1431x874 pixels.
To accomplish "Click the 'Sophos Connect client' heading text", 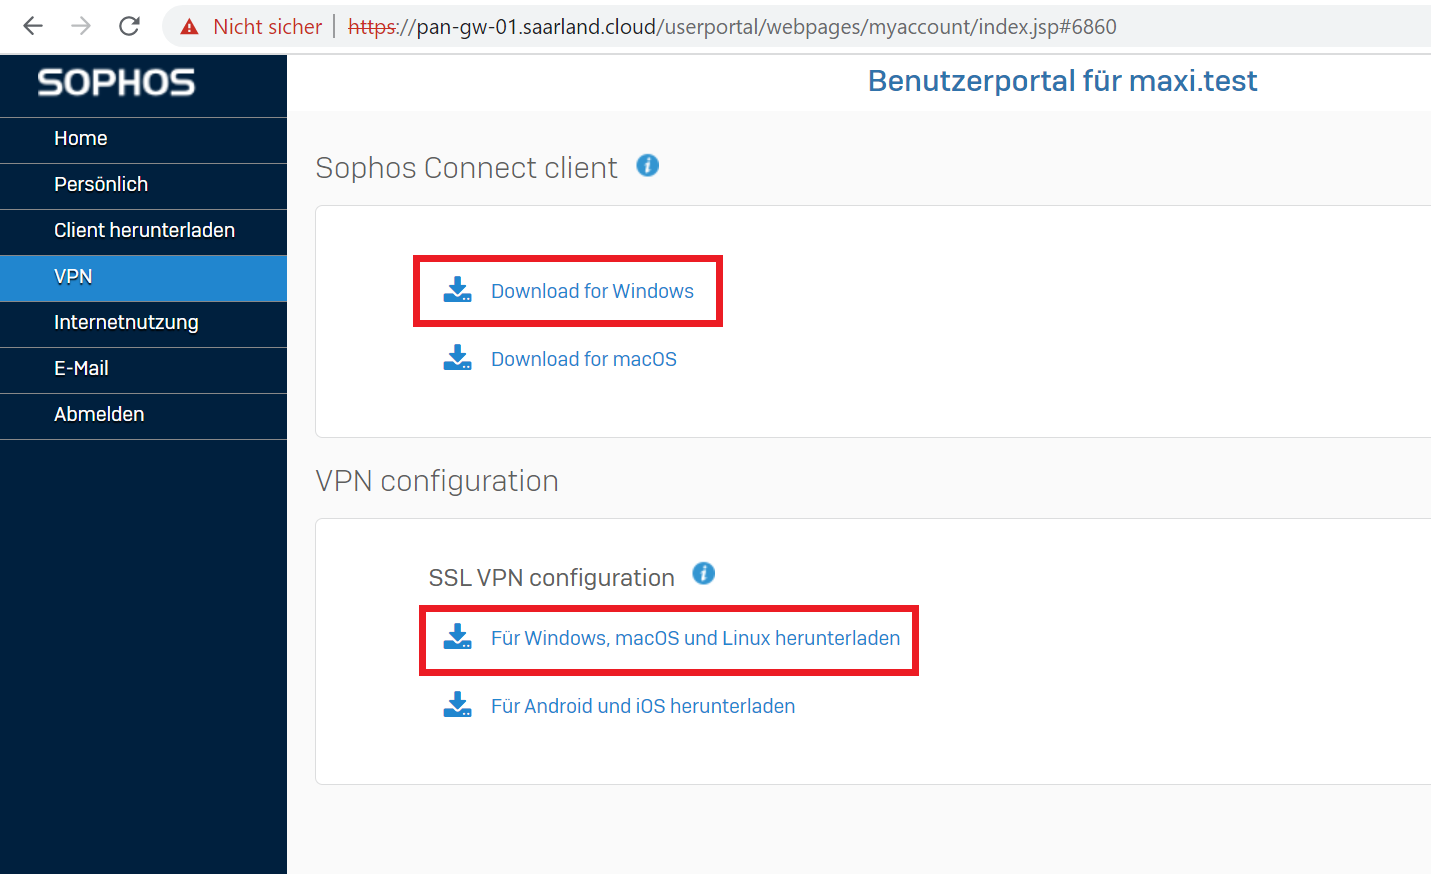I will click(x=466, y=168).
